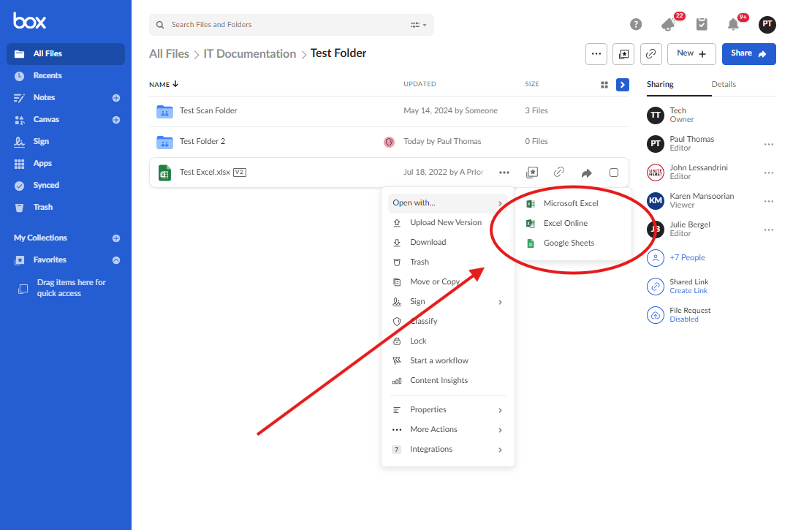Open the tasks clipboard icon
794x530 pixels.
(x=701, y=24)
